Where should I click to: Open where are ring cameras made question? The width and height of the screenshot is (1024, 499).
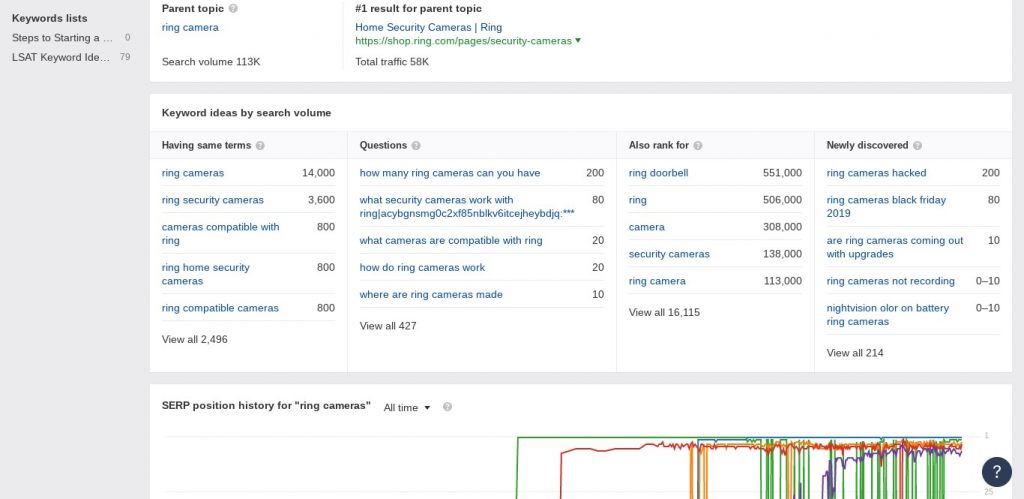[431, 295]
